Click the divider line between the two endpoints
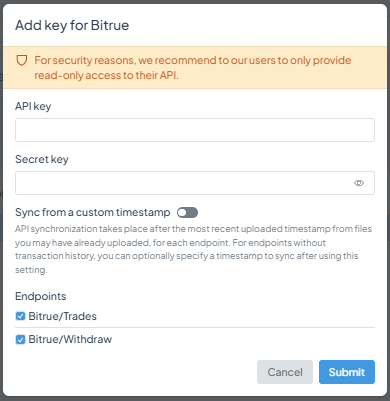Viewport: 390px width, 401px height. click(x=195, y=327)
